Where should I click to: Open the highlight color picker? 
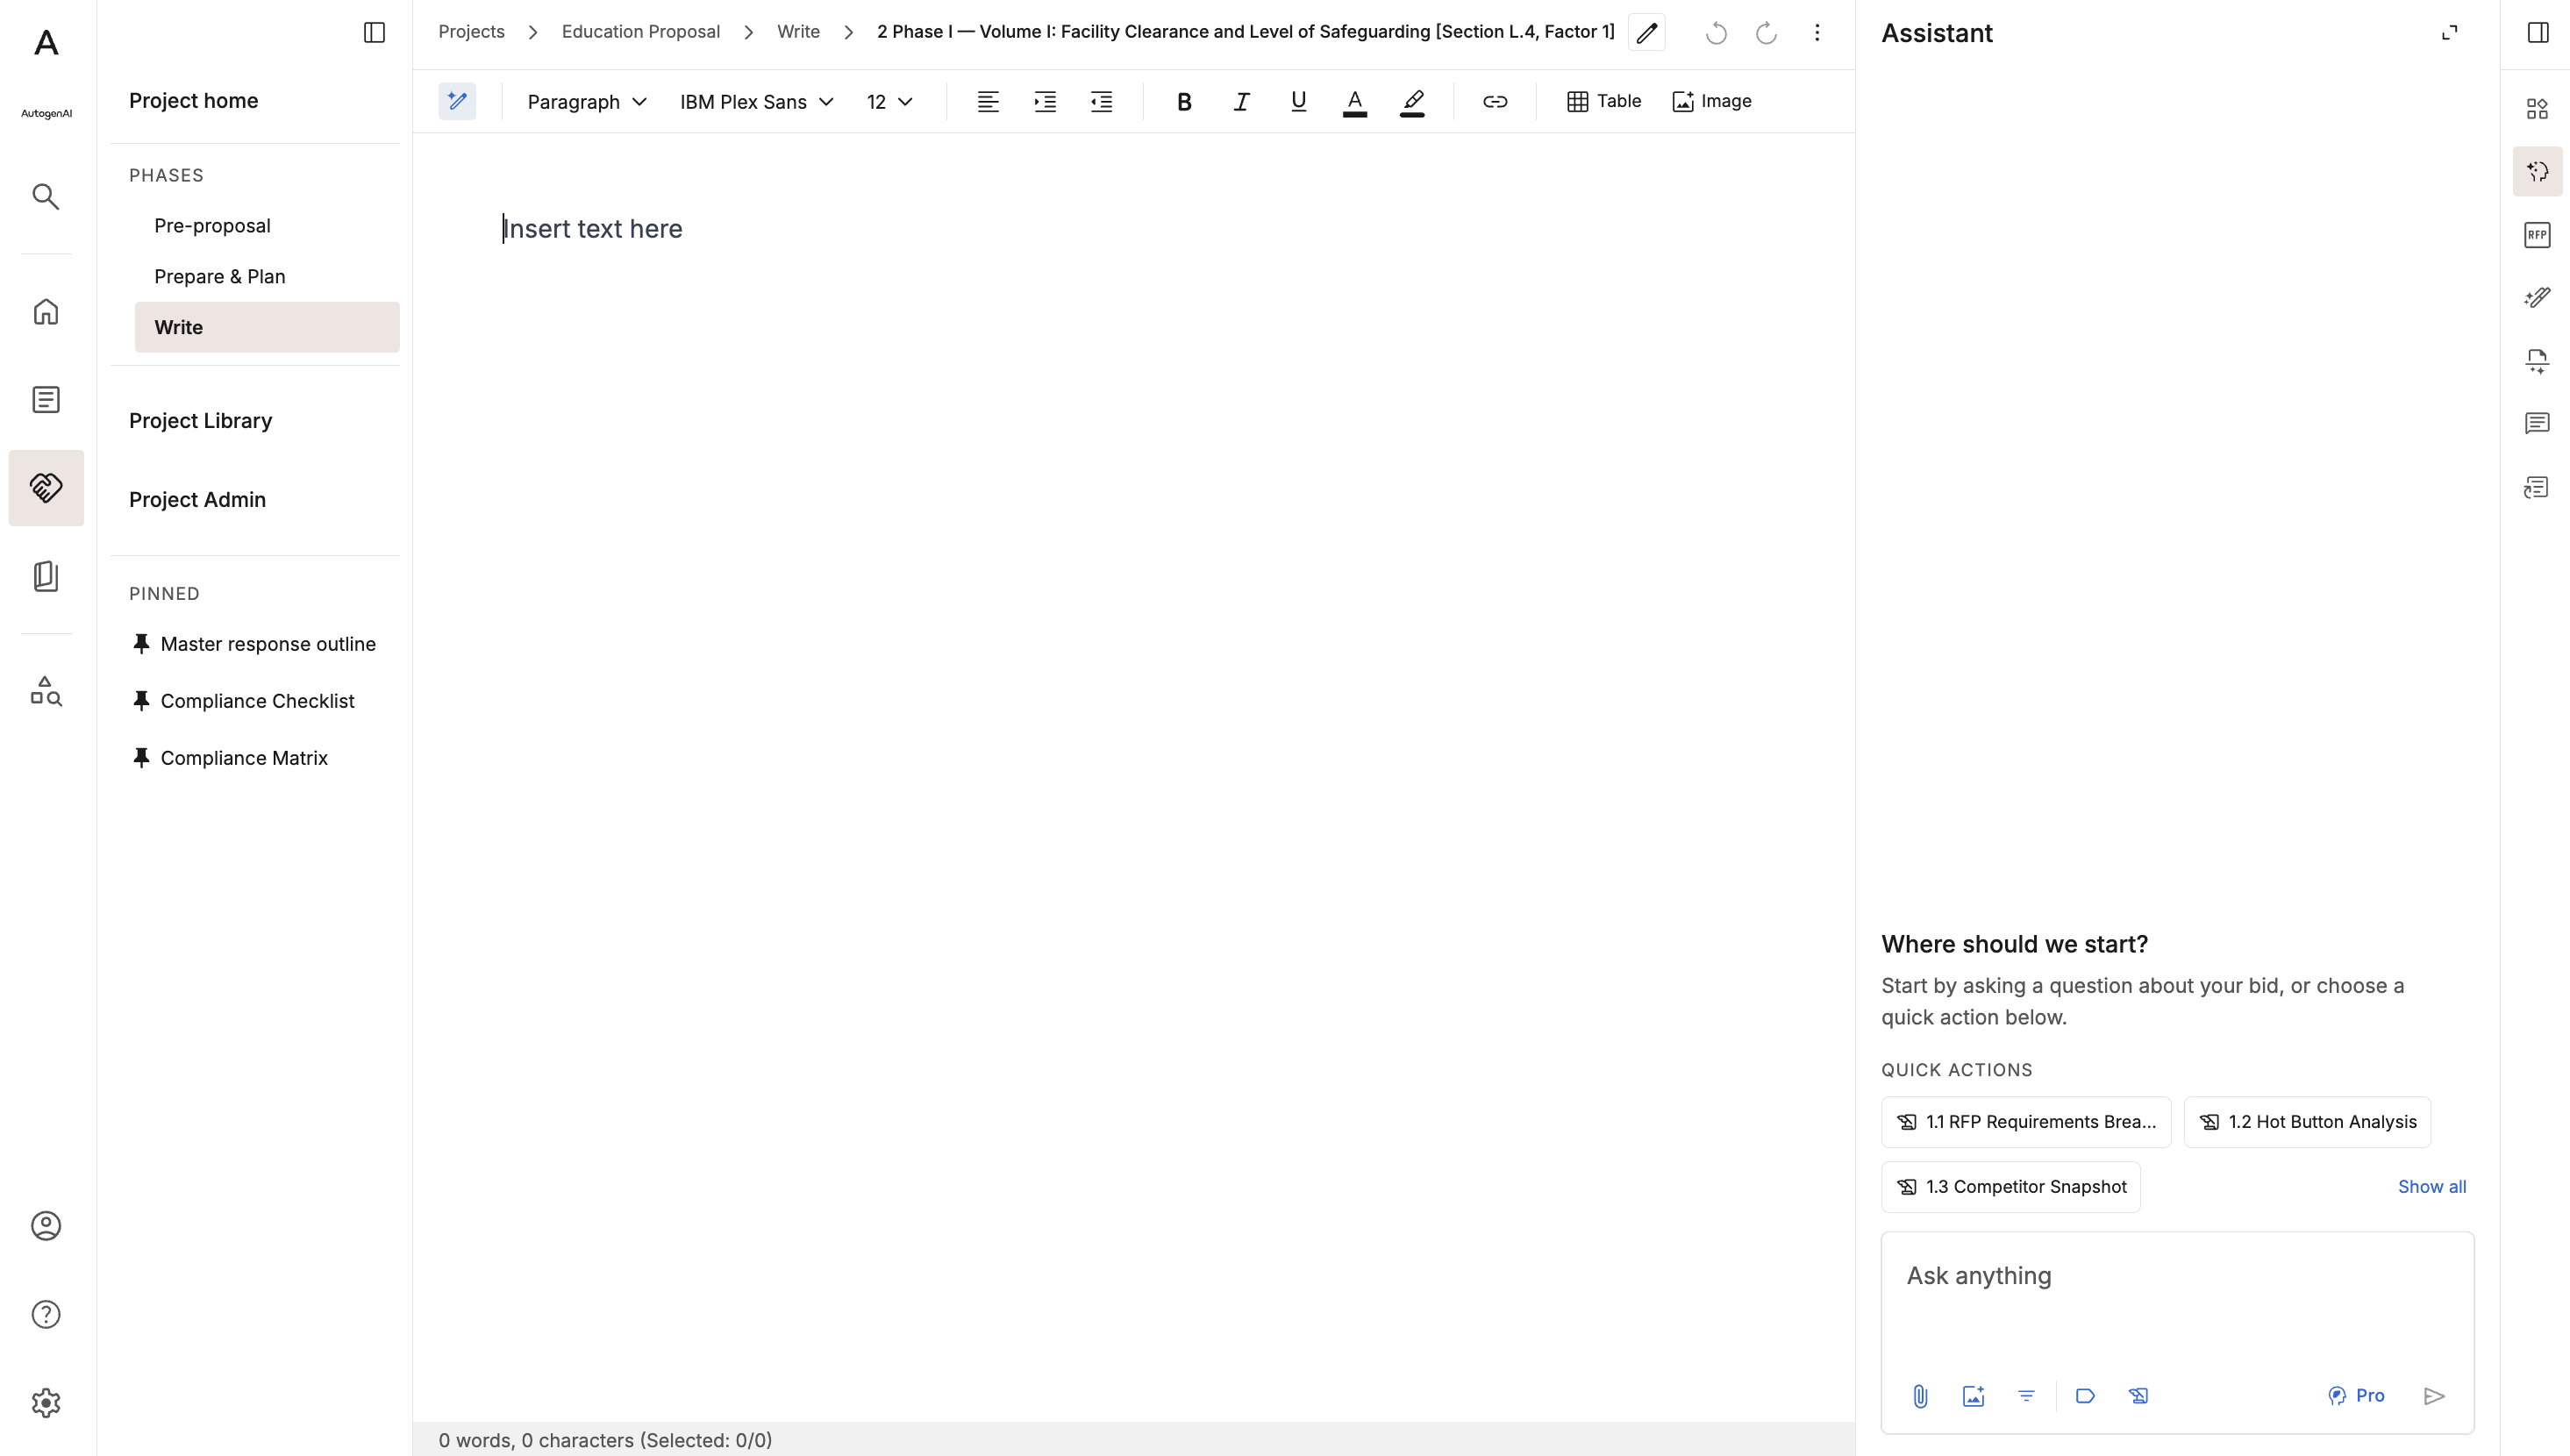pyautogui.click(x=1412, y=102)
